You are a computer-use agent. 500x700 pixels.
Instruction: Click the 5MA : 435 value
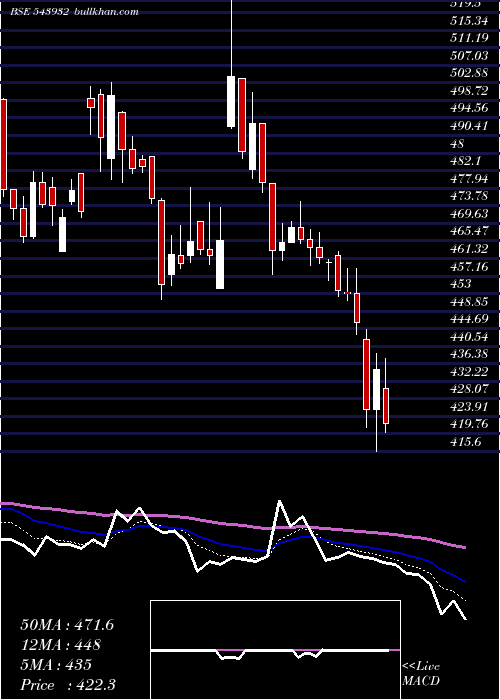coord(56,665)
